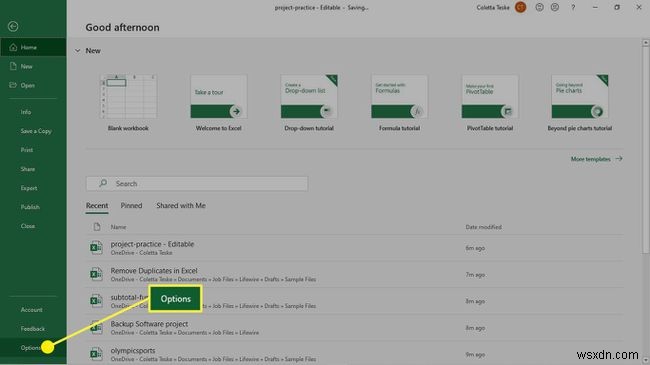The width and height of the screenshot is (650, 365).
Task: Open the PivotTable tutorial template
Action: (x=490, y=103)
